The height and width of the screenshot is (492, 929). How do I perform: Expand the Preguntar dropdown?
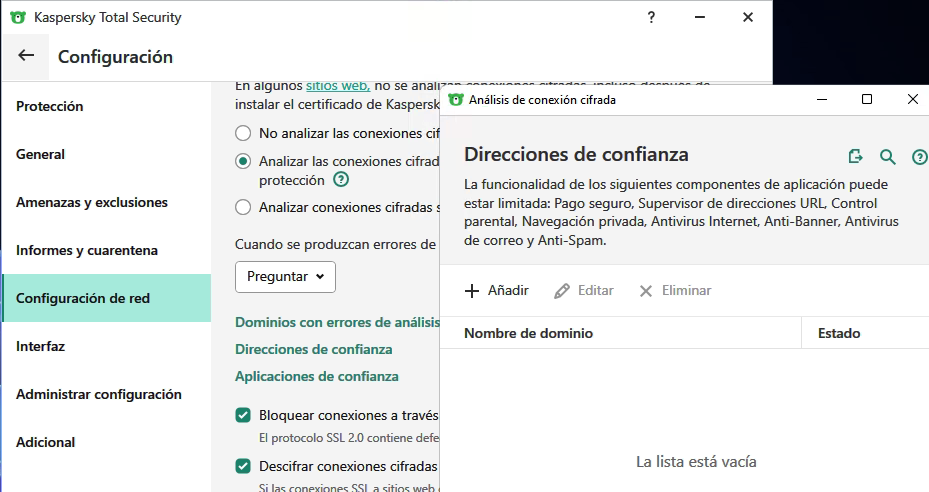[285, 277]
